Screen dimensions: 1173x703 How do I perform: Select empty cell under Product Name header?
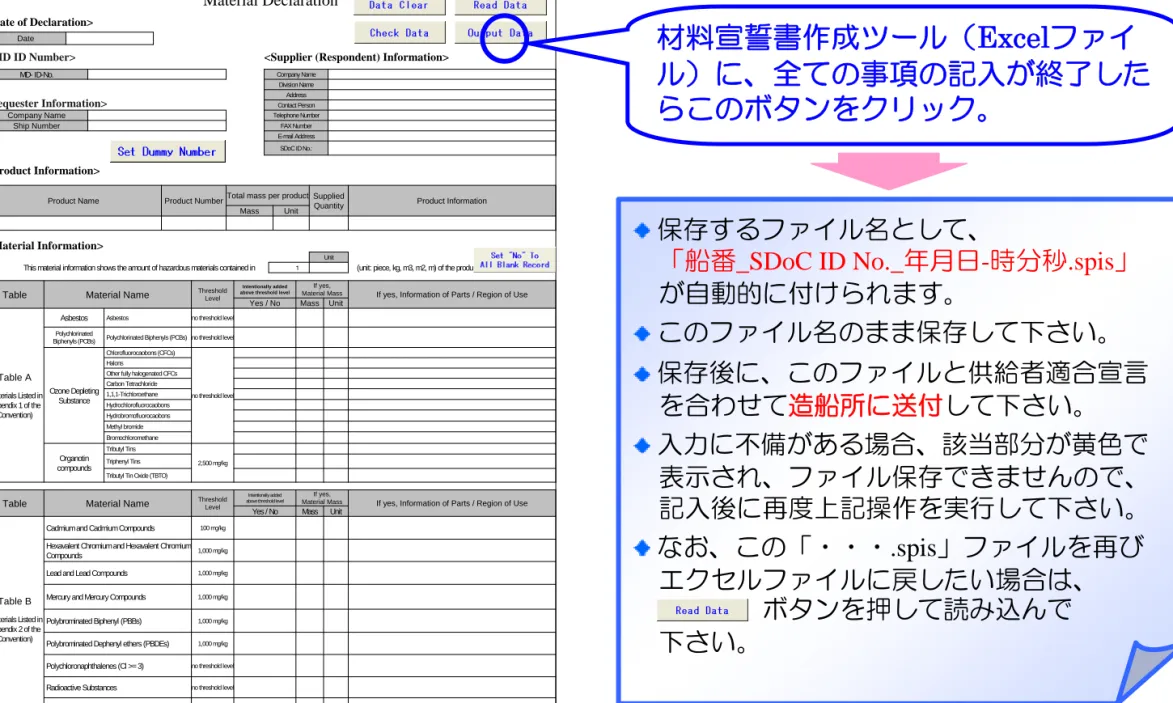[x=80, y=223]
